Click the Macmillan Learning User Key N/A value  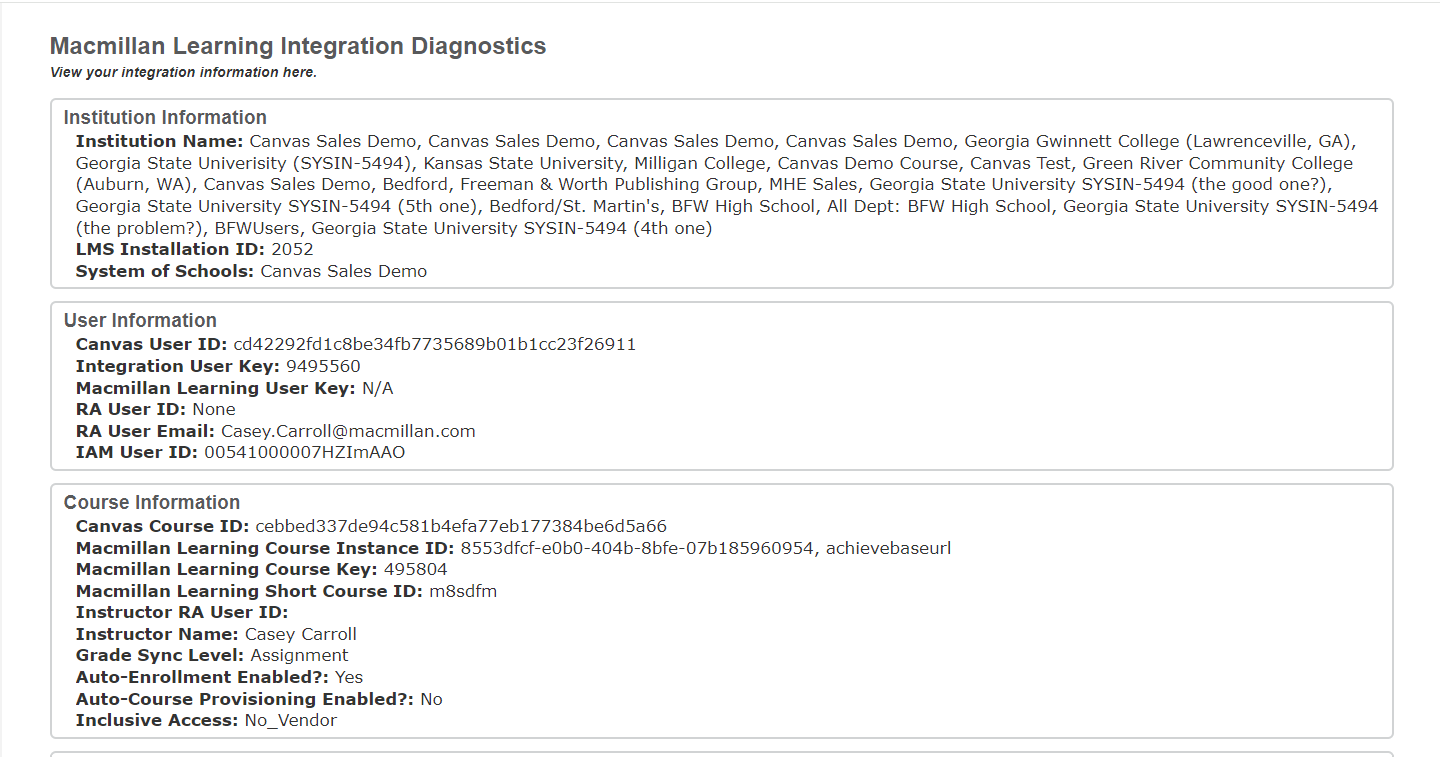(x=378, y=388)
